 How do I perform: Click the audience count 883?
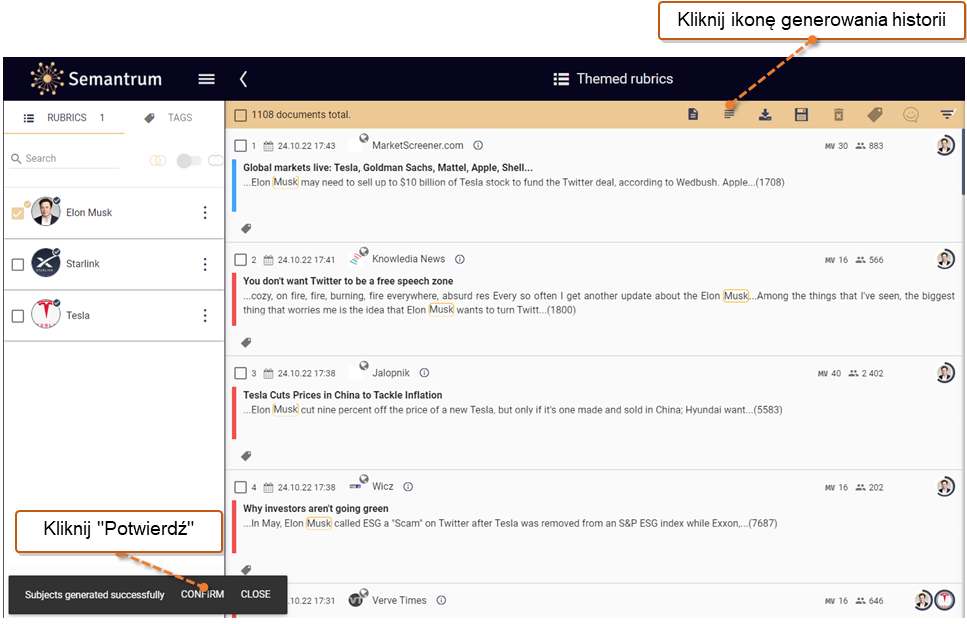pyautogui.click(x=876, y=146)
